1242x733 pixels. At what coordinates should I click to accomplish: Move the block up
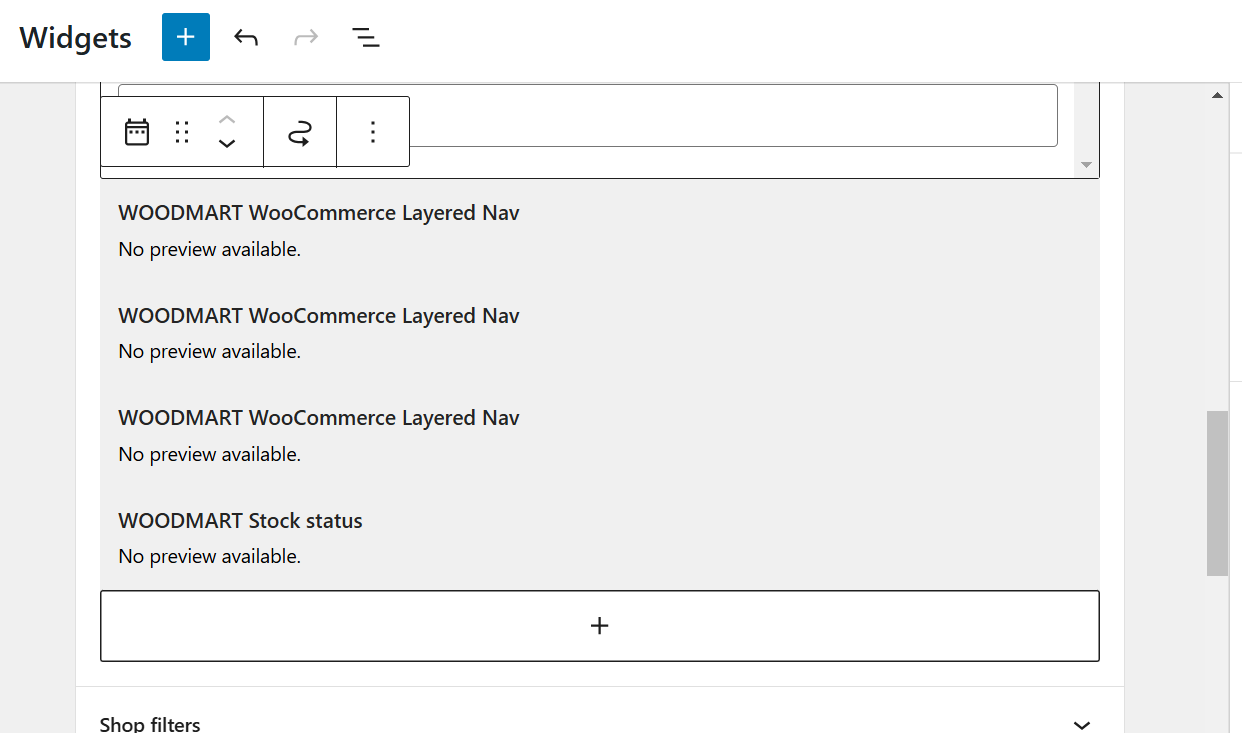227,120
